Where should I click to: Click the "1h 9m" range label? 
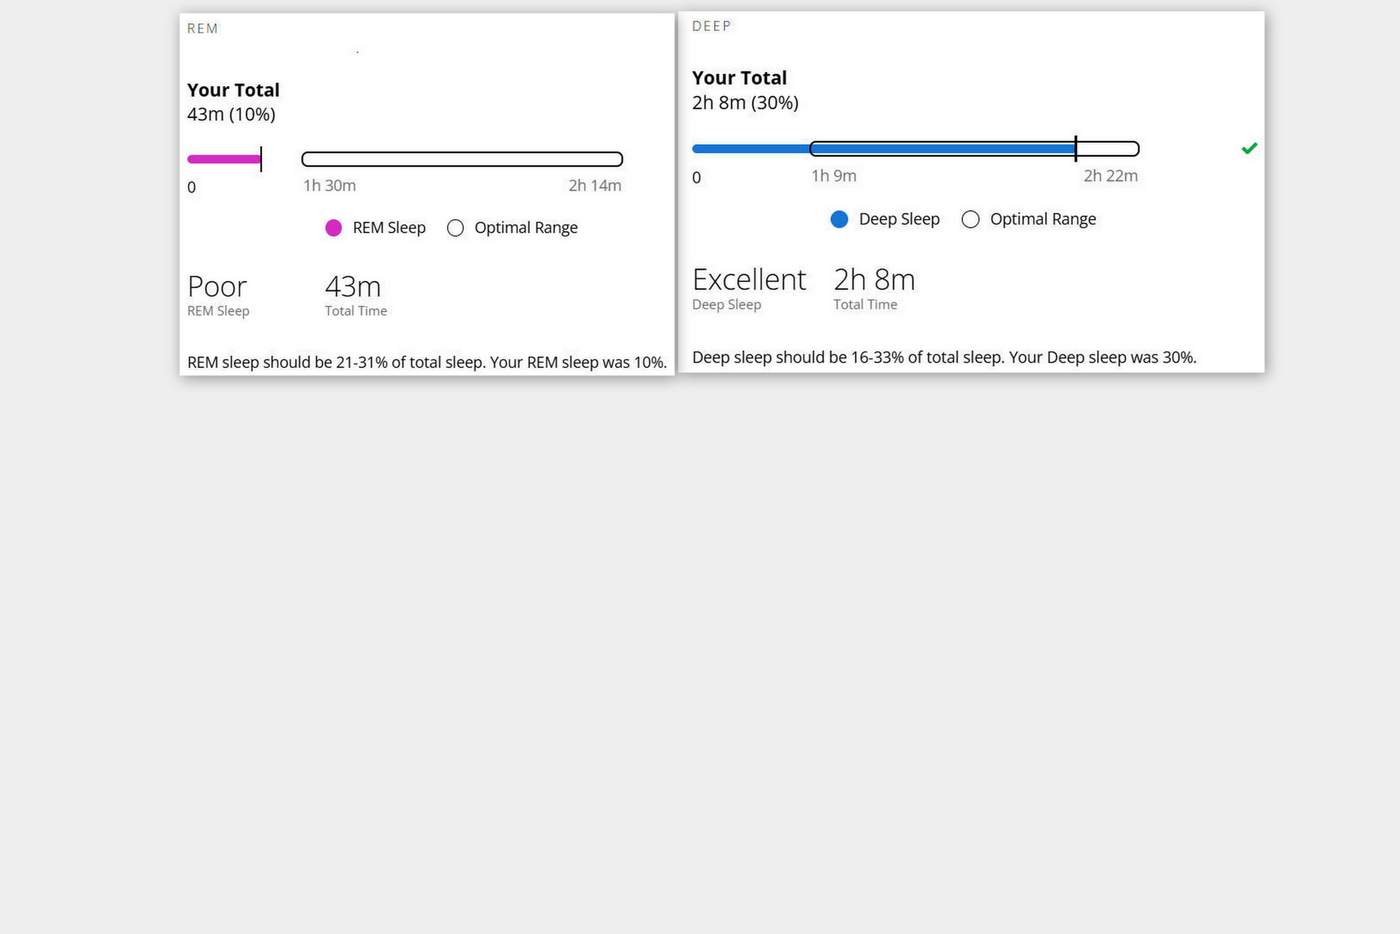click(834, 176)
